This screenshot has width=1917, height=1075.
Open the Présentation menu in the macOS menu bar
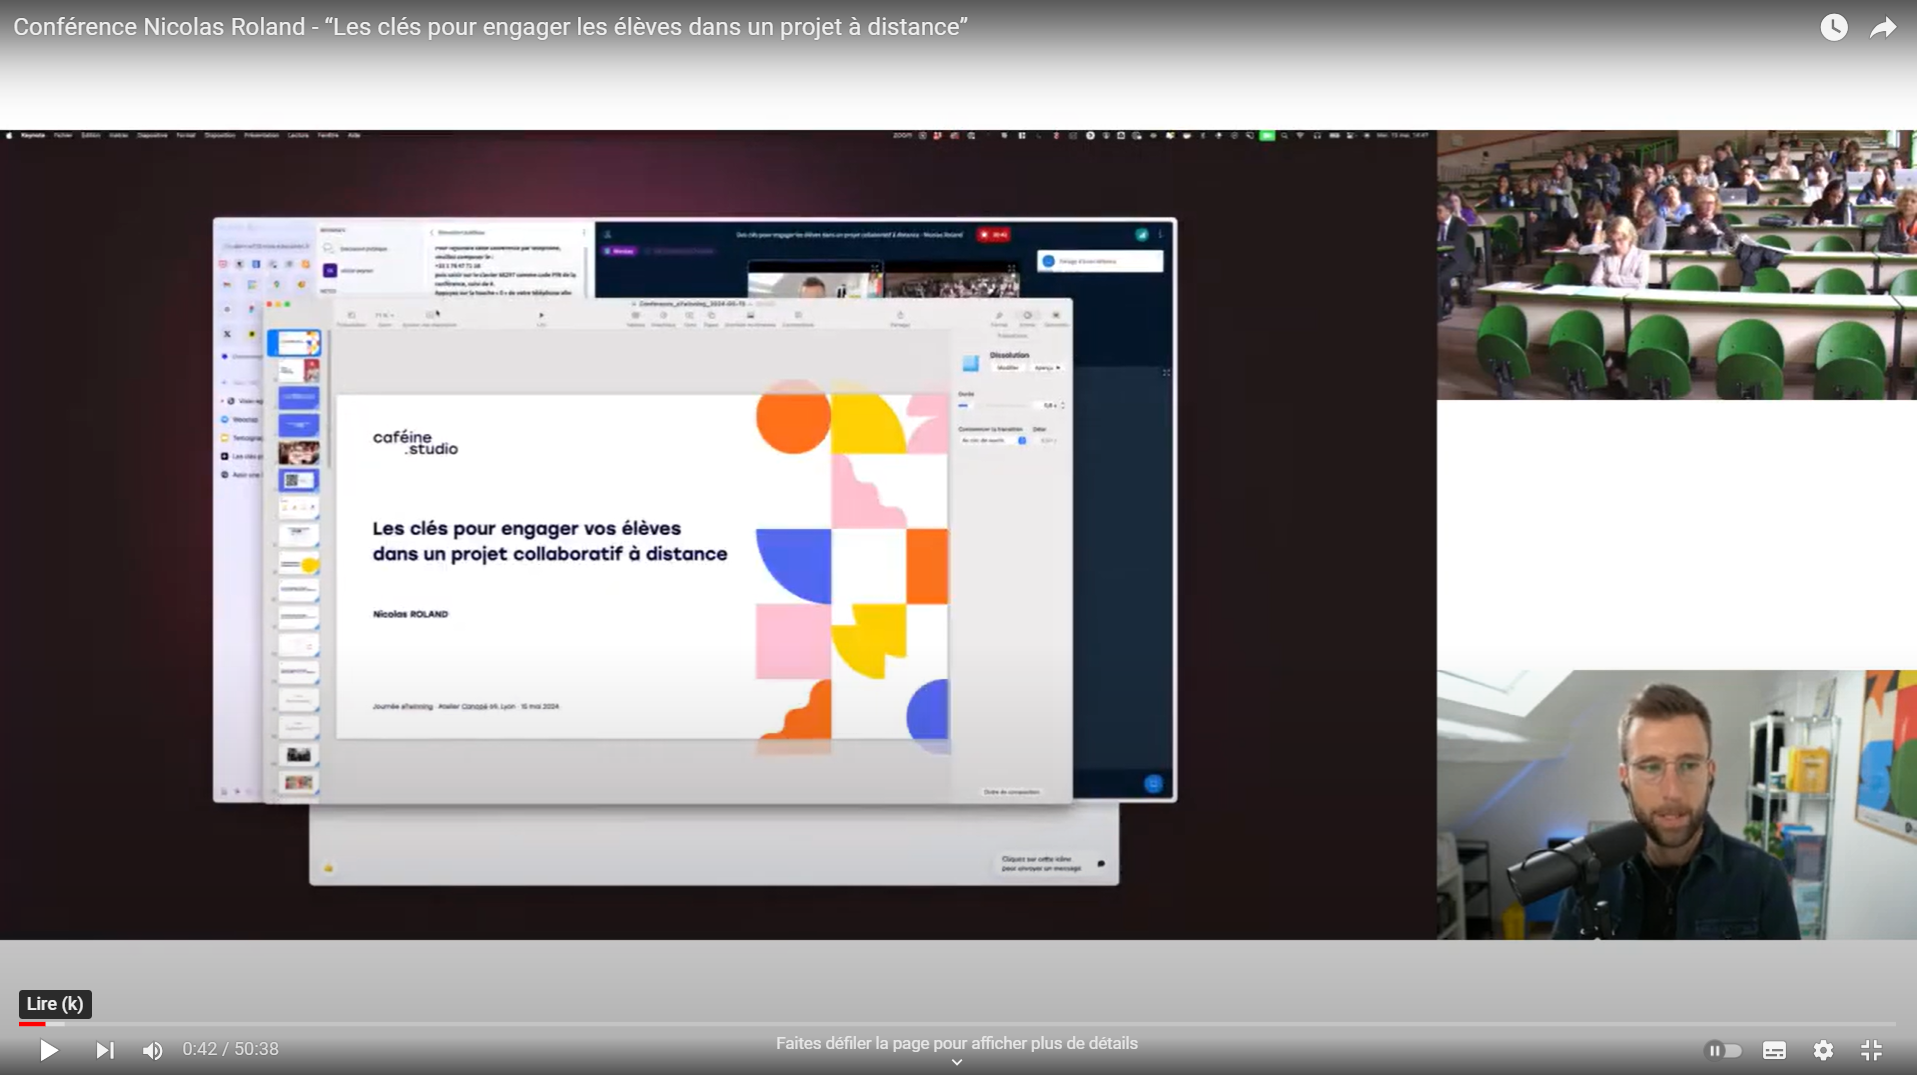click(x=261, y=135)
